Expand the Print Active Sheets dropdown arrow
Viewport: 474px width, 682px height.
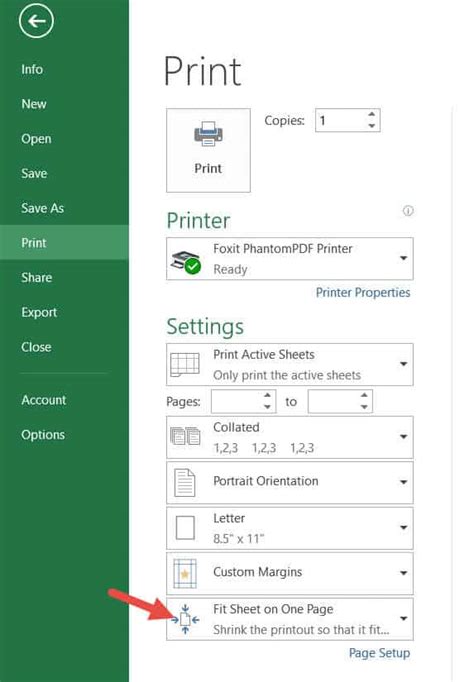(404, 364)
